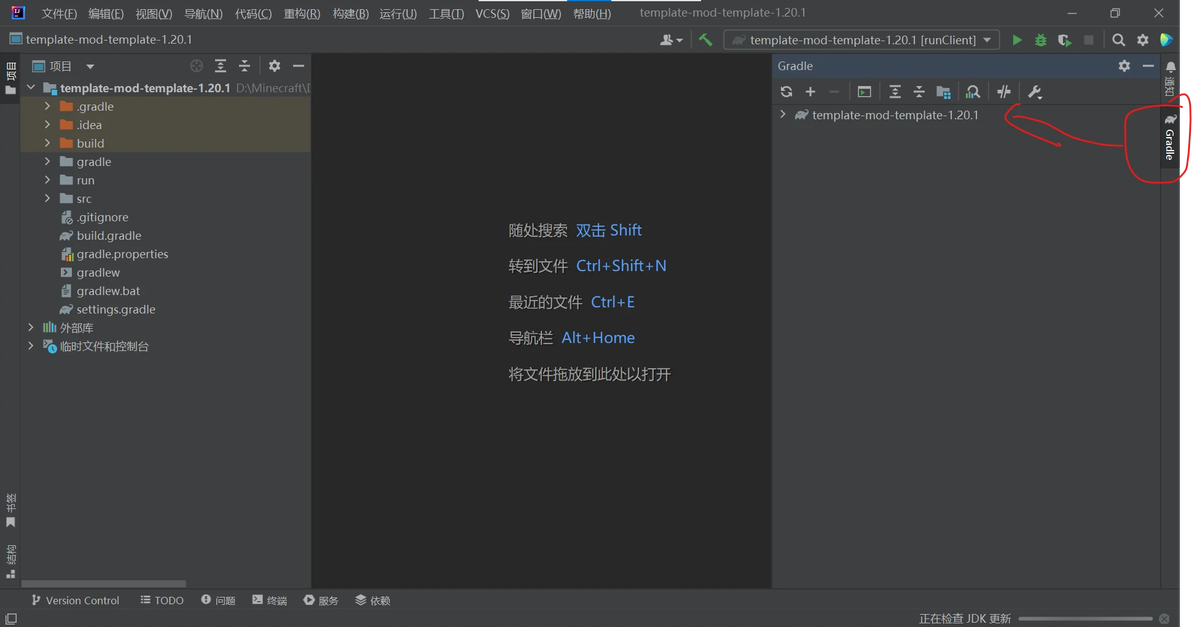Viewport: 1192px width, 627px height.
Task: Open the 构建(B) menu
Action: click(350, 14)
